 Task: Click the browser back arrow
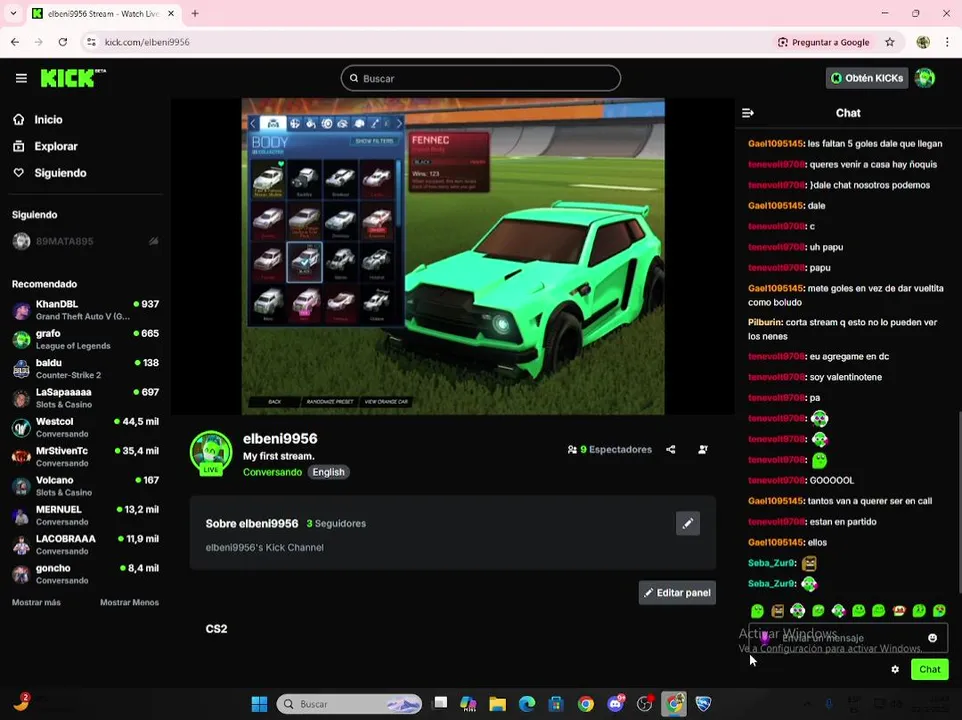(x=15, y=42)
